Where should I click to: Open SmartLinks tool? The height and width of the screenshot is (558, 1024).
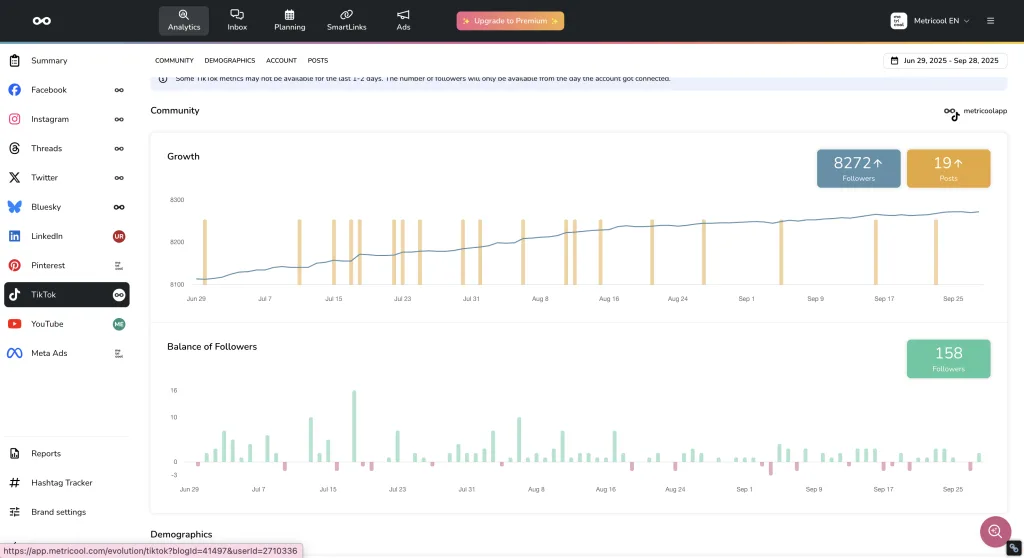pos(346,20)
